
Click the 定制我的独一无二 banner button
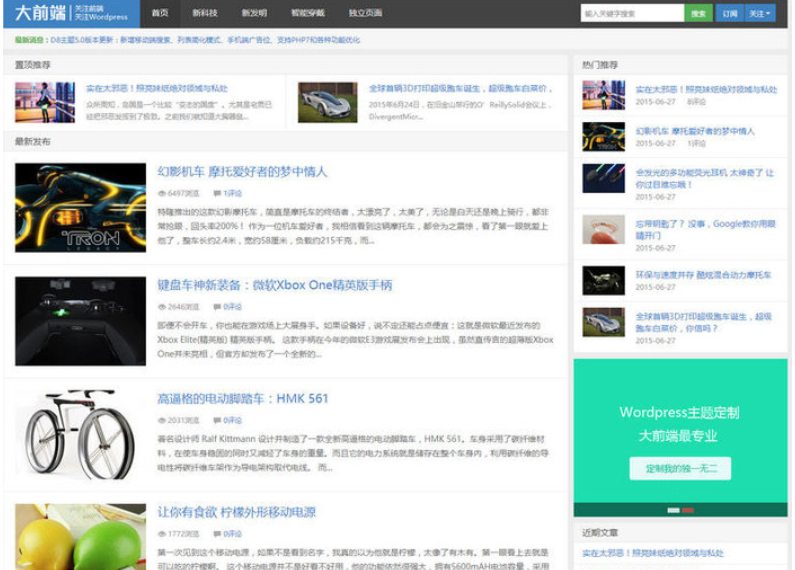click(x=680, y=469)
